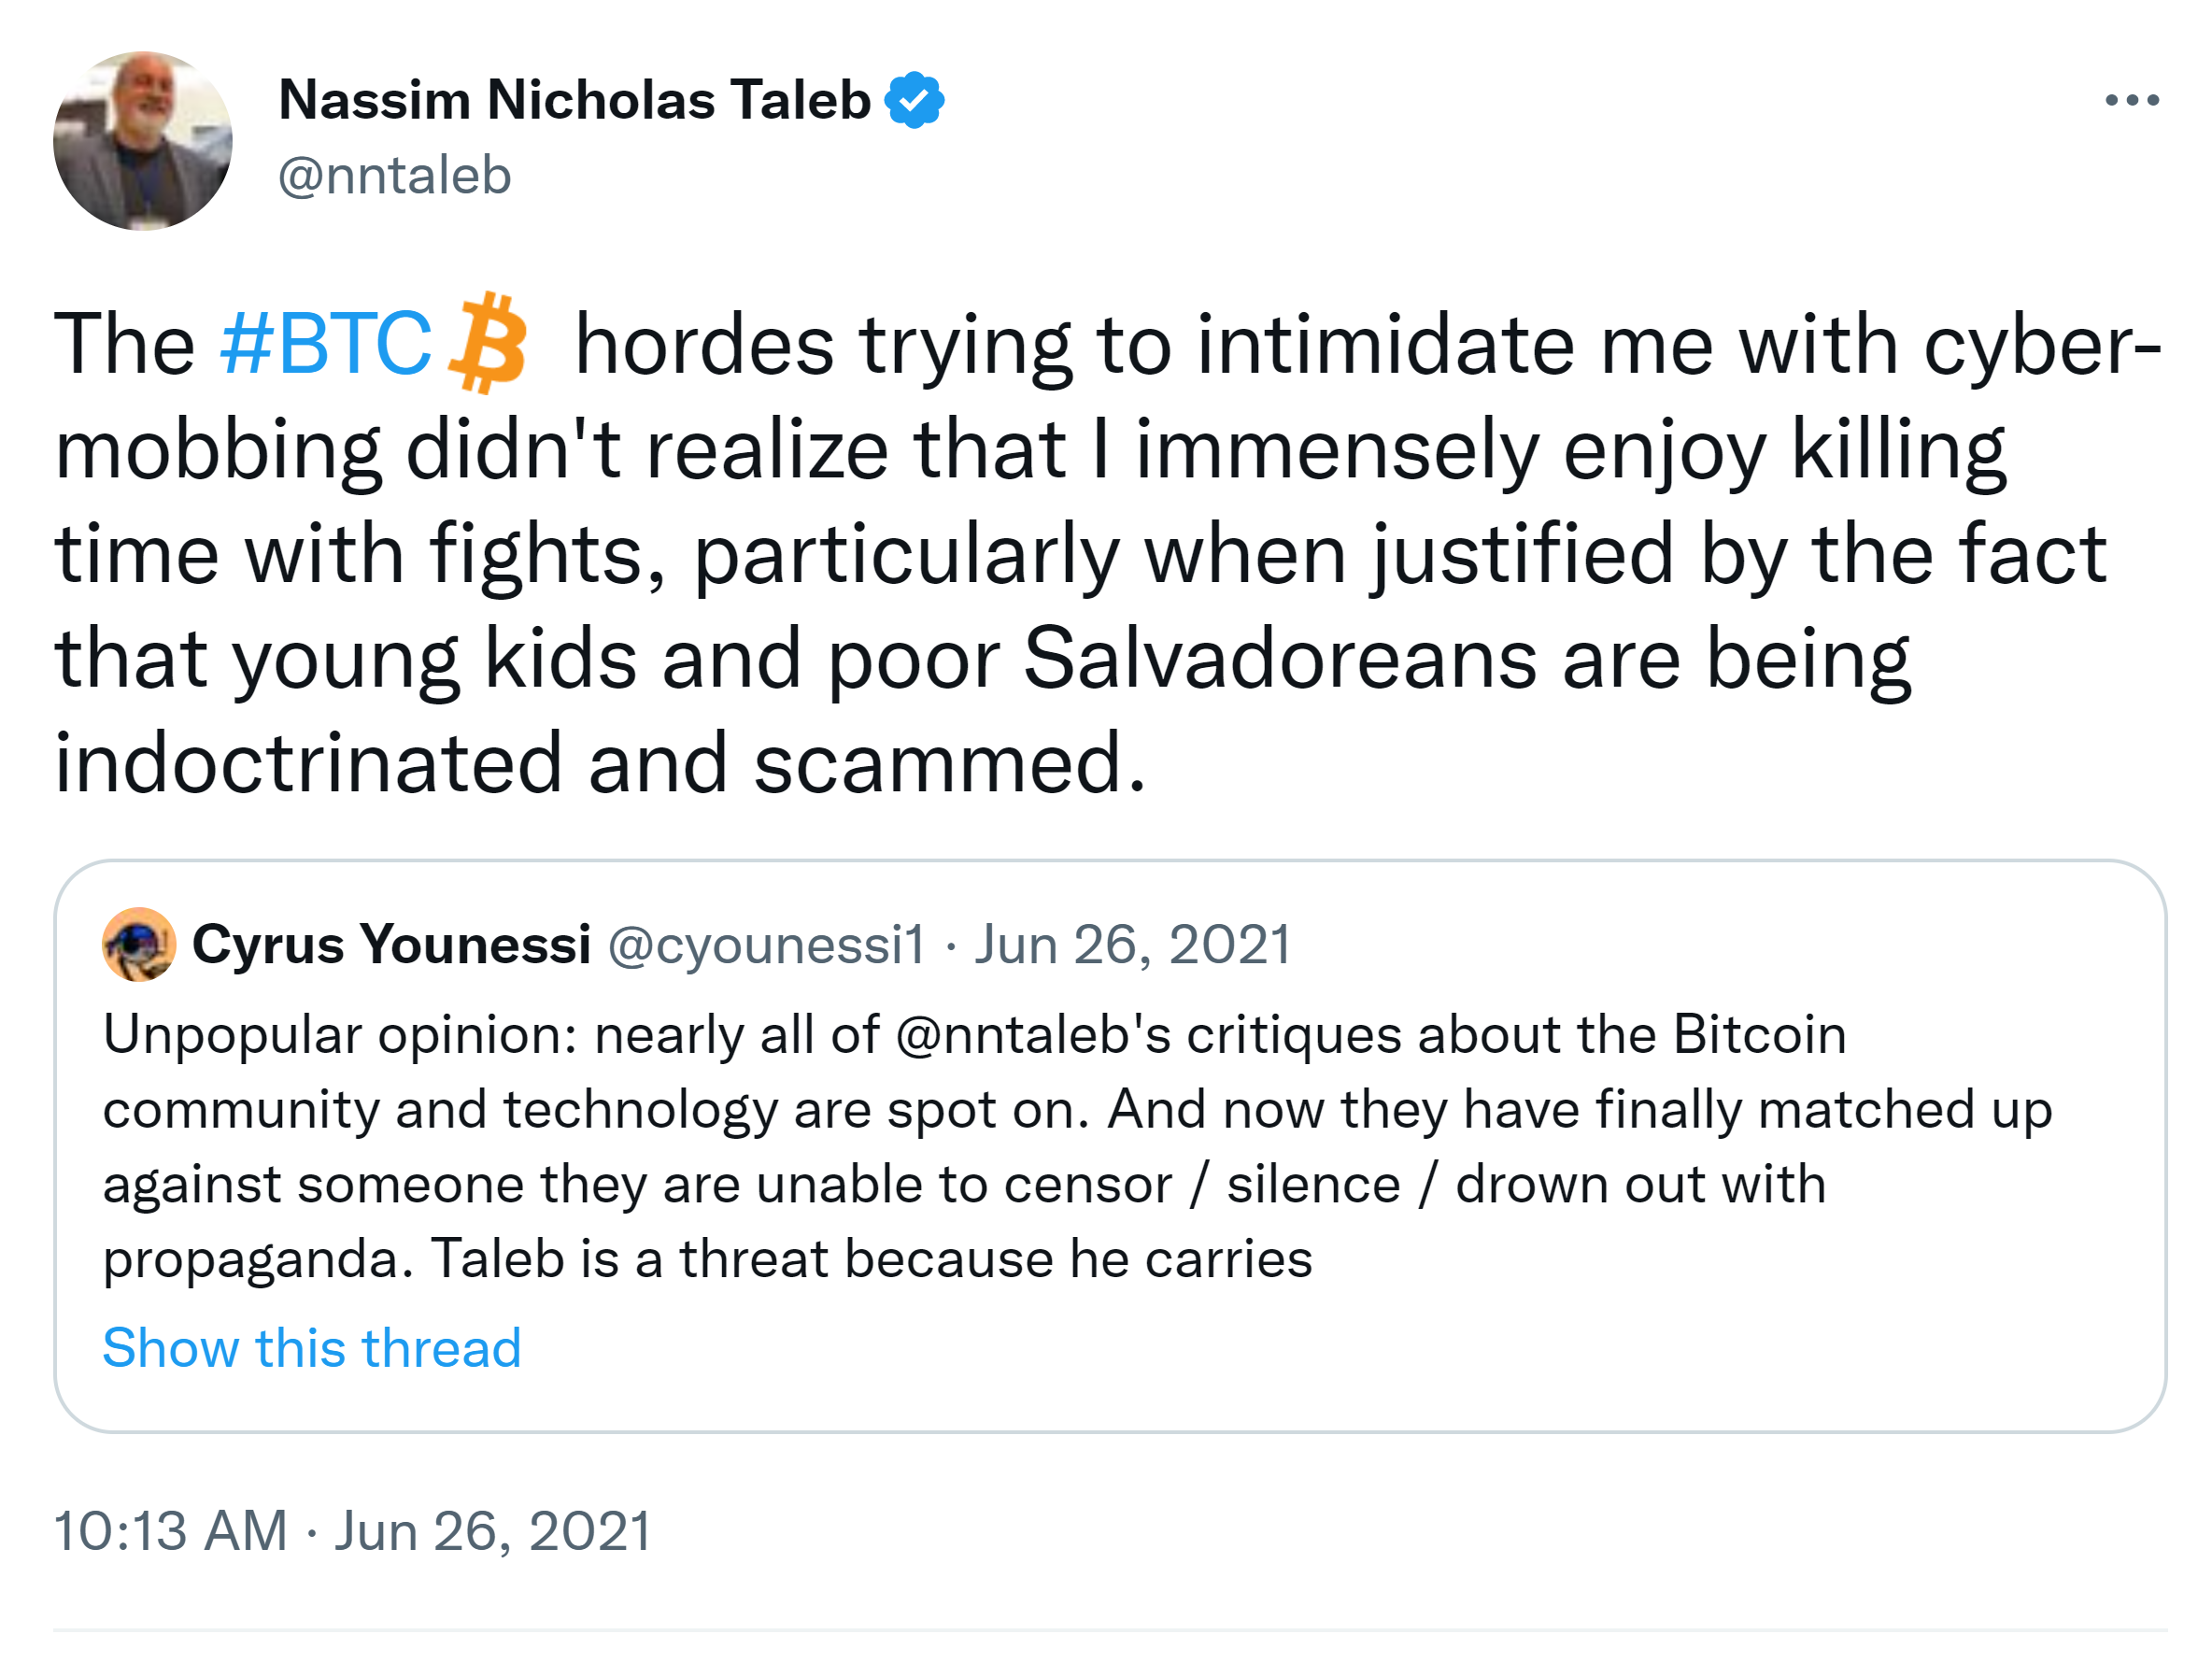Viewport: 2212px width, 1677px height.
Task: Open the three-dot more options menu
Action: tap(2131, 100)
